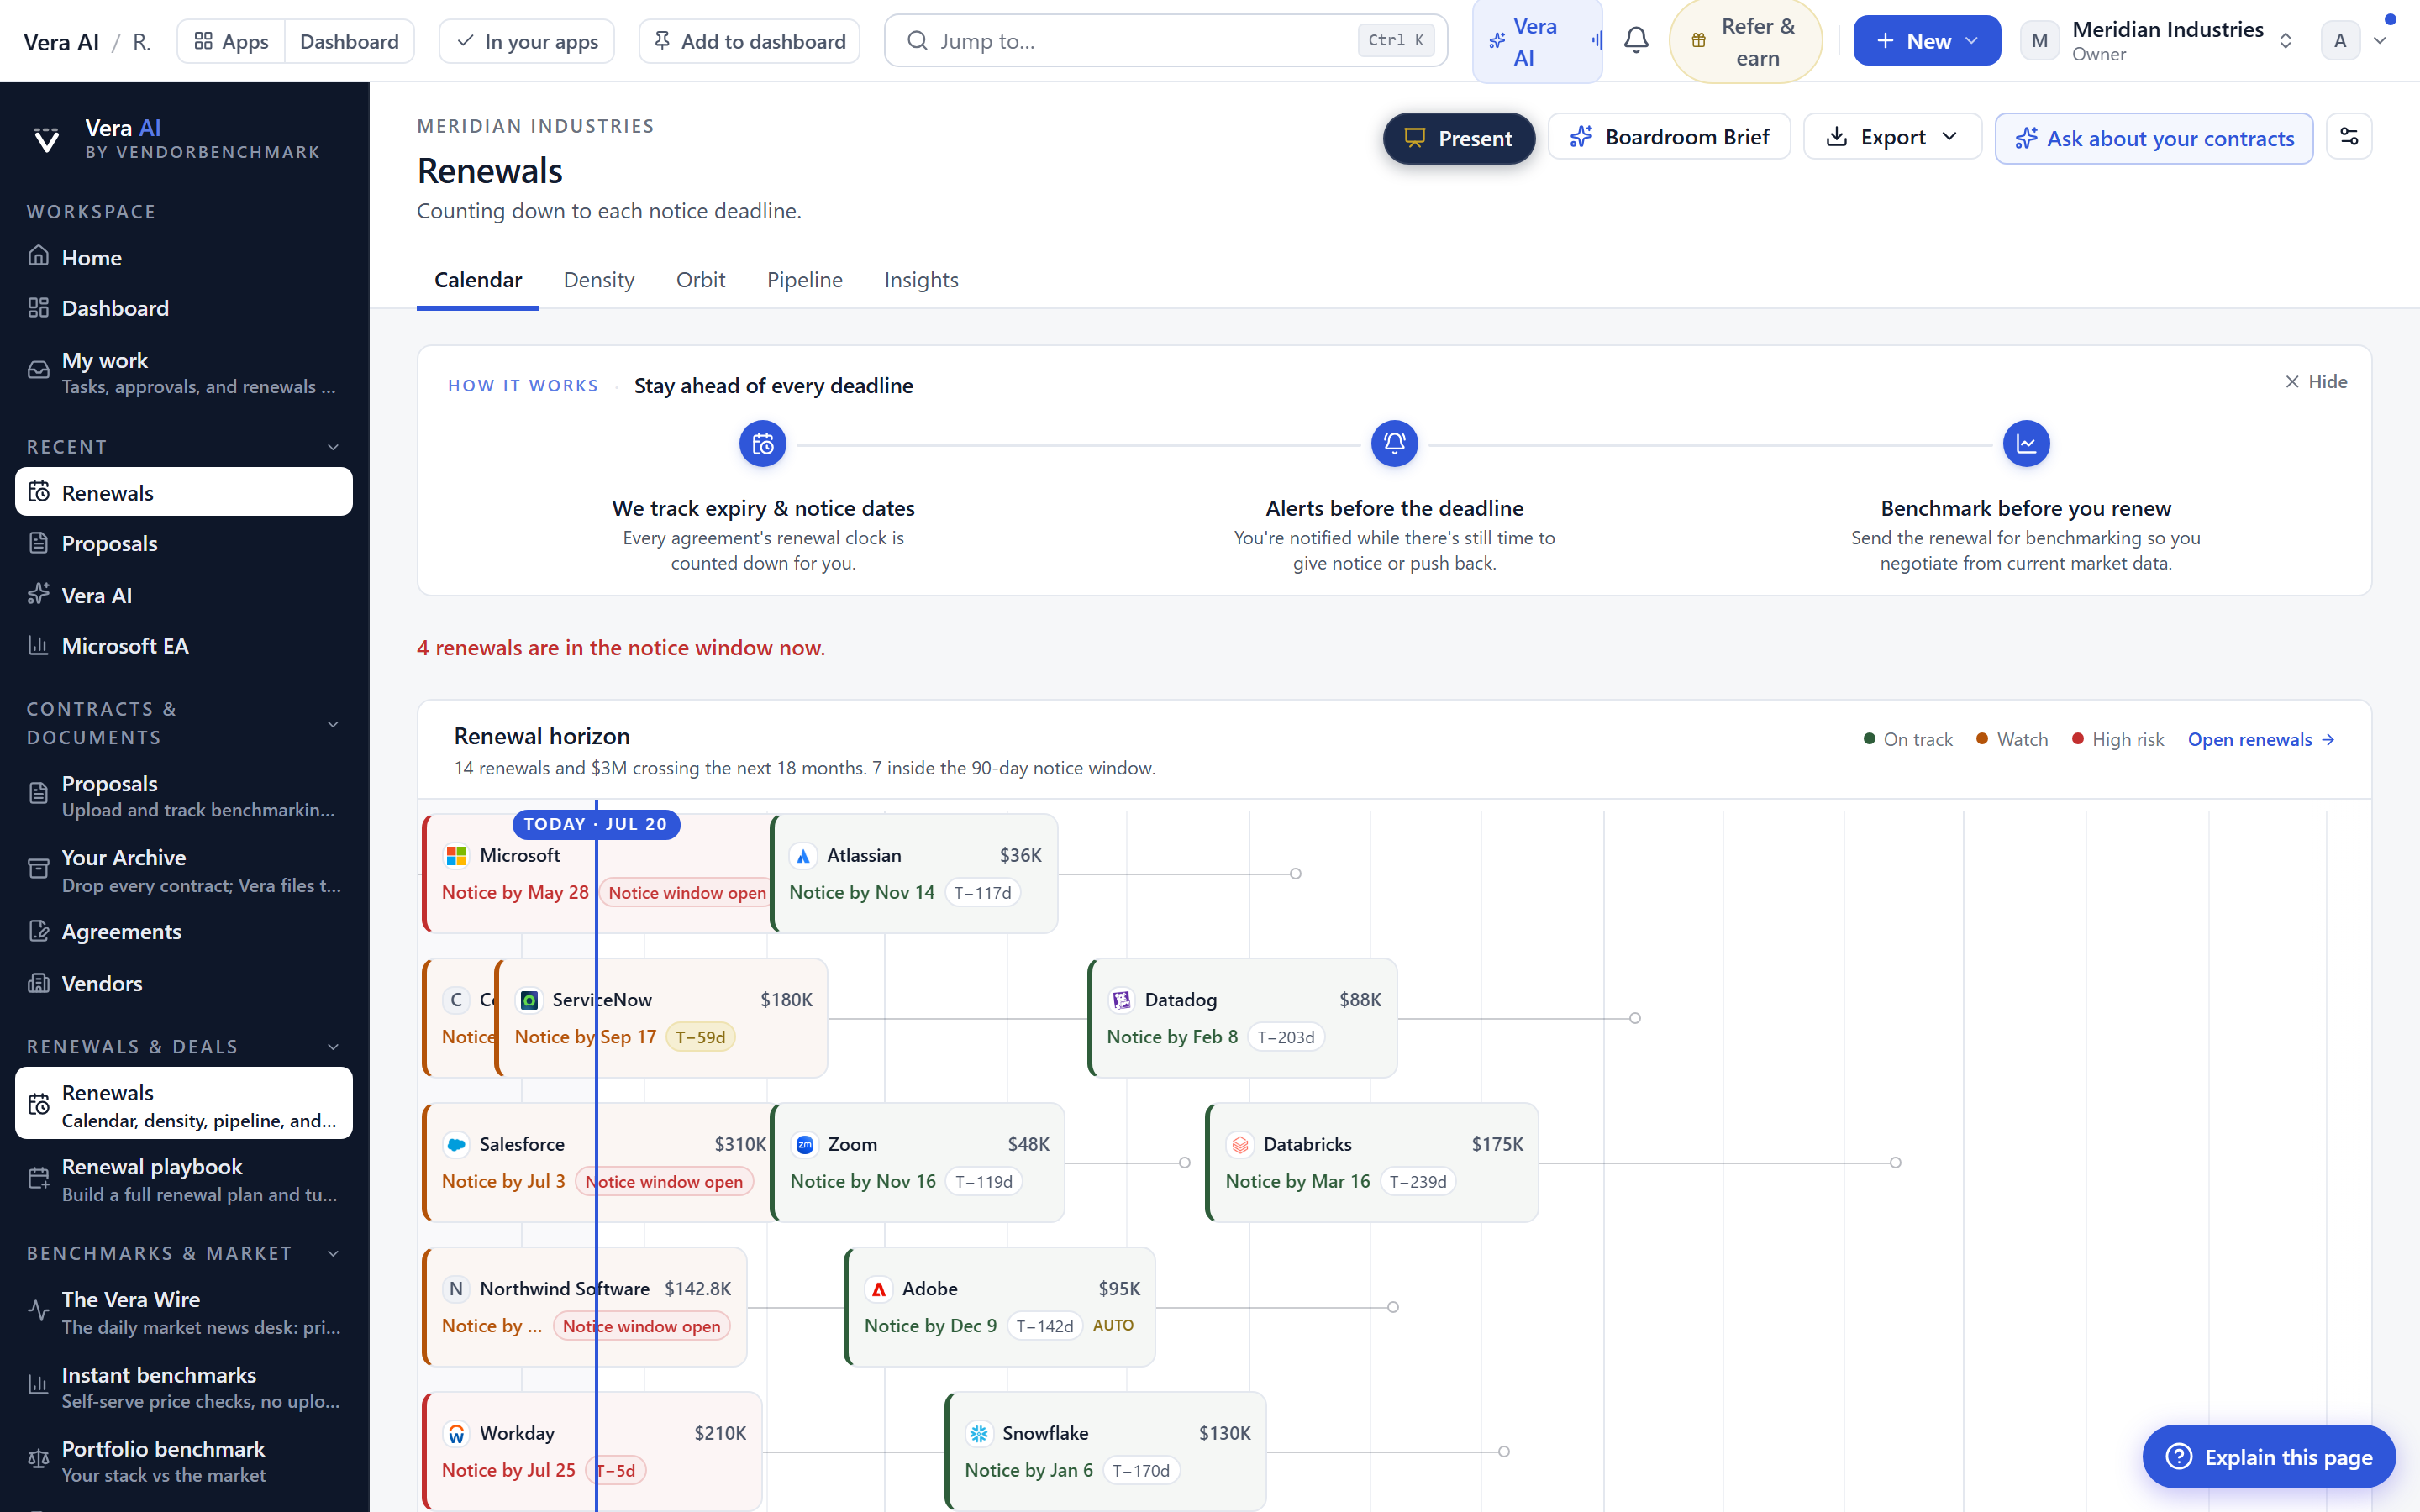This screenshot has width=2420, height=1512.
Task: Toggle In your apps check button
Action: 527,41
